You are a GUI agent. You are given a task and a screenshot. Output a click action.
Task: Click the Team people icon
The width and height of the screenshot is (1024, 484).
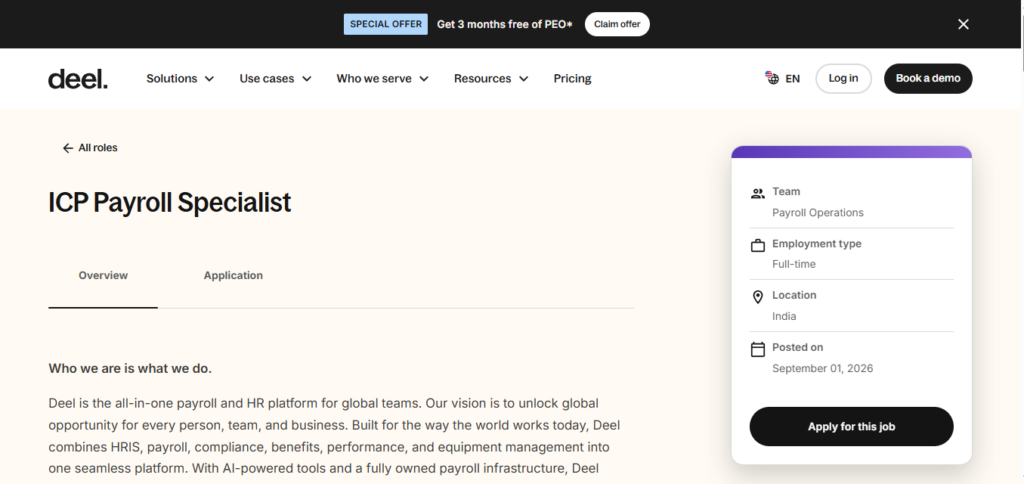[x=758, y=193]
